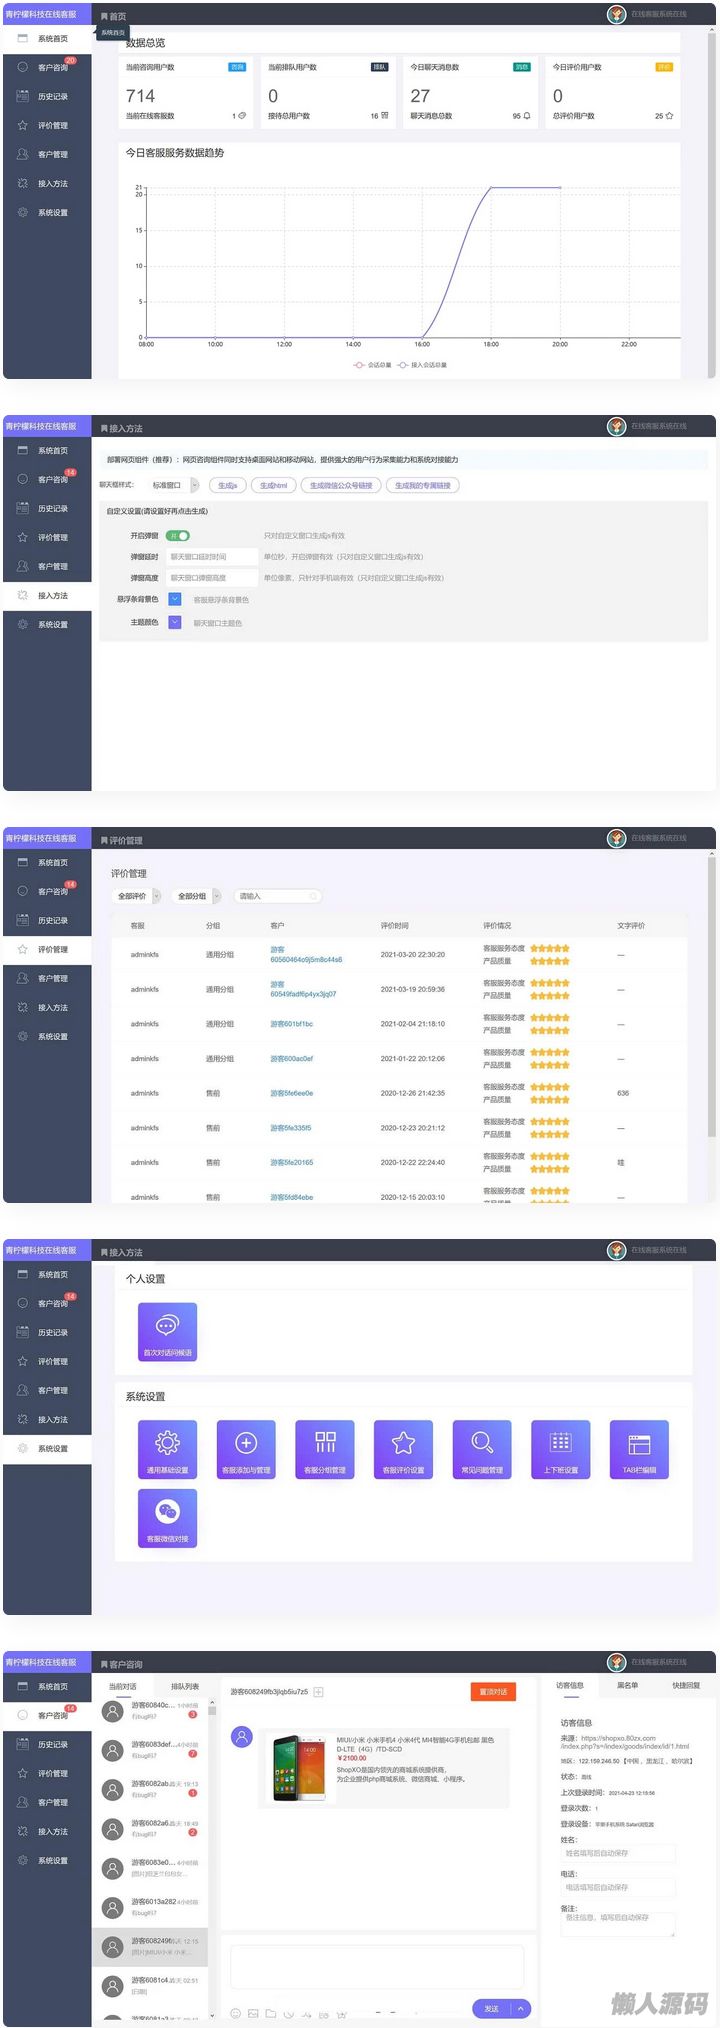This screenshot has height=2028, width=720.
Task: Click the 请输入 search field in 评价管理
Action: coord(278,896)
